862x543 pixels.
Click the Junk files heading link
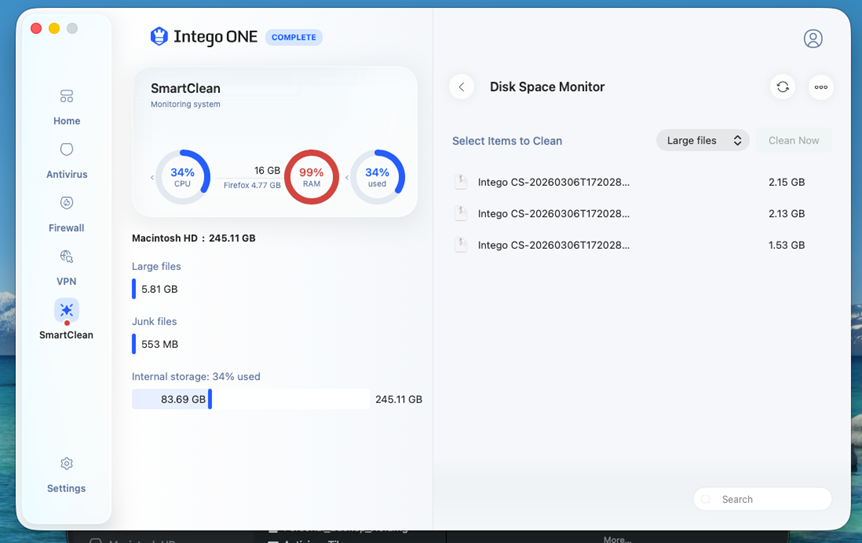154,322
